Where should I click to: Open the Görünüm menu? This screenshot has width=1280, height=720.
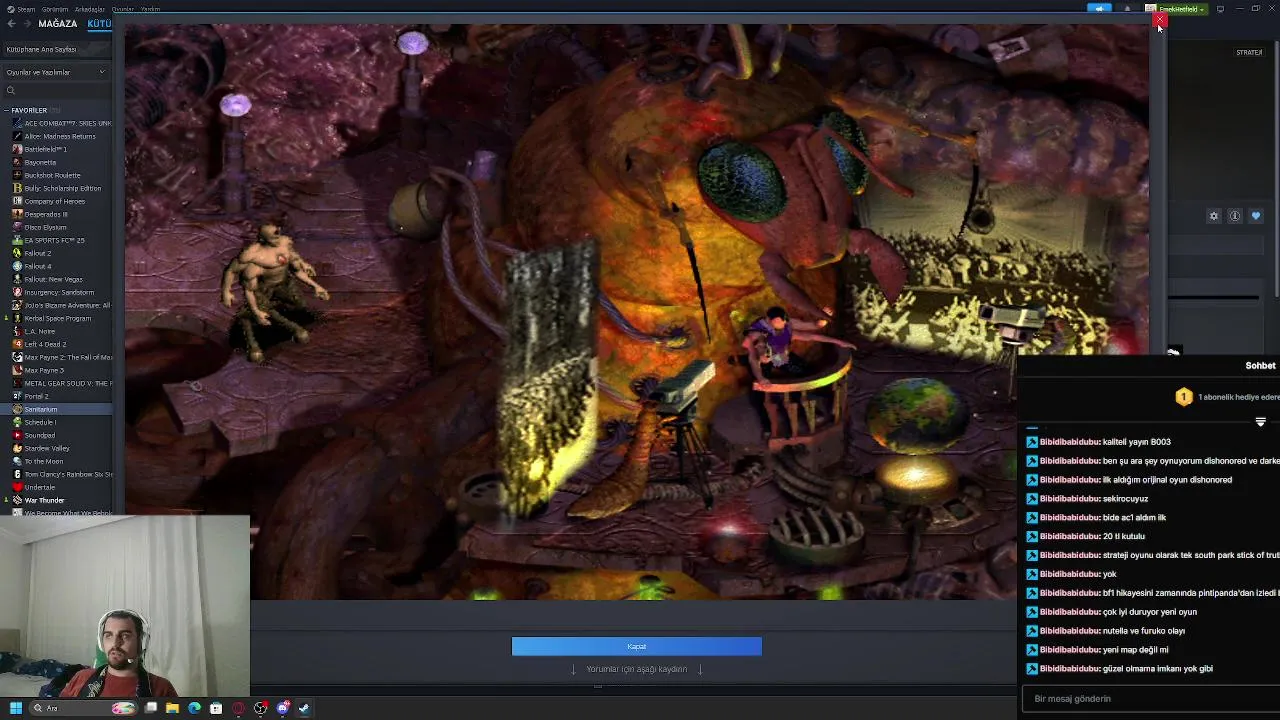(x=56, y=9)
